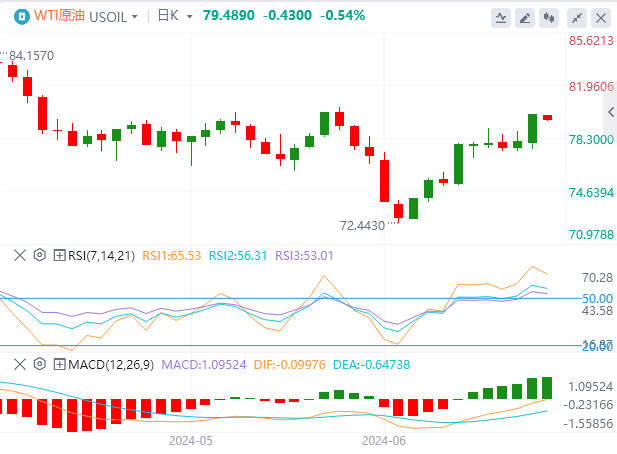The height and width of the screenshot is (454, 617).
Task: Click the 70.9788 price axis label
Action: click(x=591, y=235)
